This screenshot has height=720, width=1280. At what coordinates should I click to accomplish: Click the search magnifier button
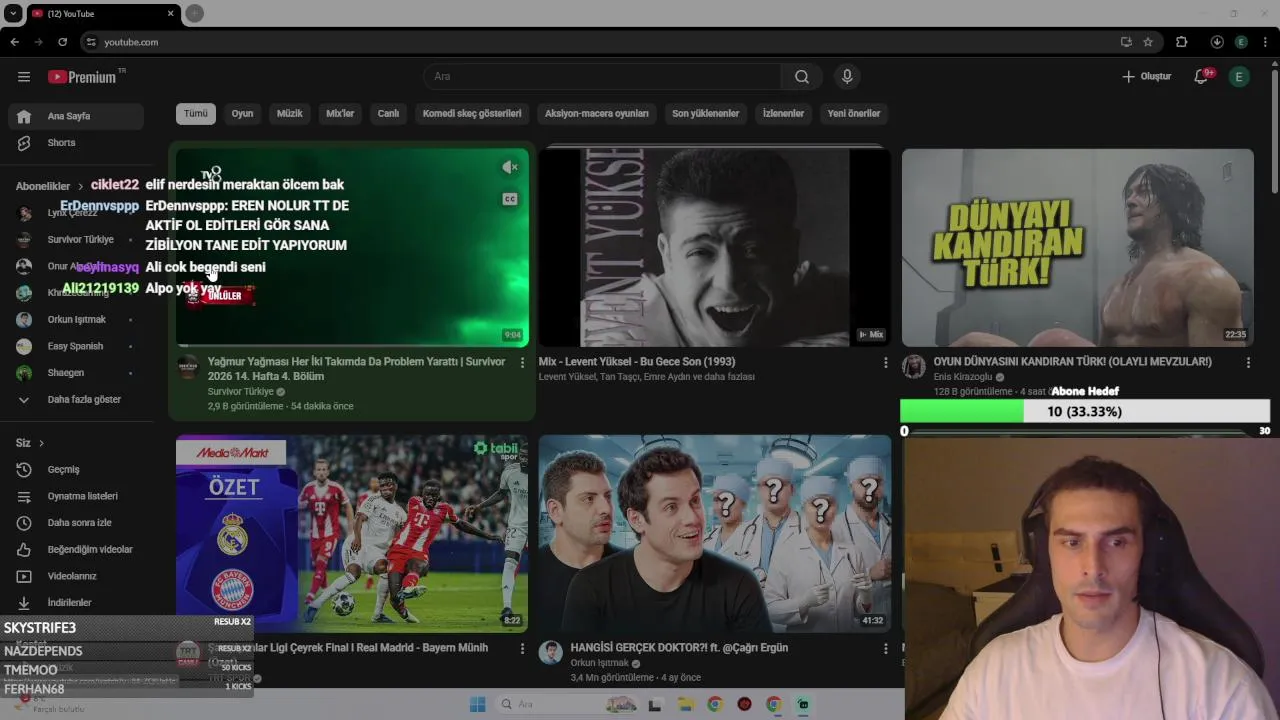pyautogui.click(x=802, y=77)
